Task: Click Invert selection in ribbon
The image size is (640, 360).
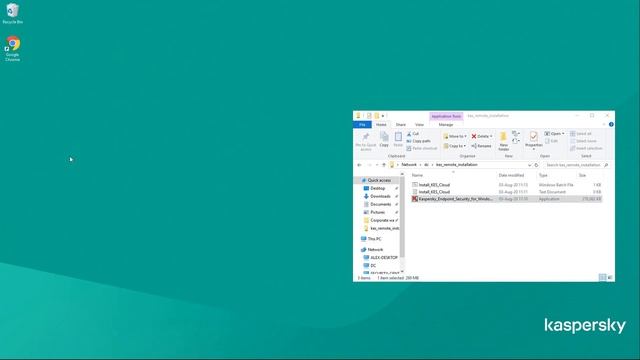Action: click(586, 148)
